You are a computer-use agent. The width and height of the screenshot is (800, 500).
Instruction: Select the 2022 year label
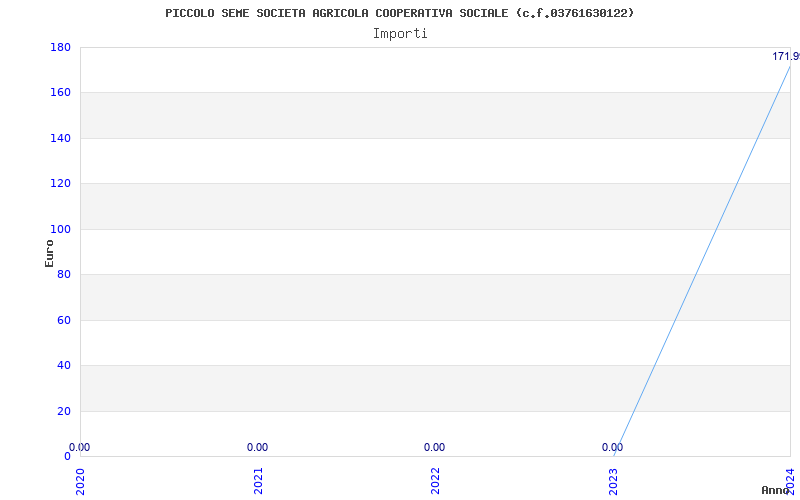[x=435, y=481]
